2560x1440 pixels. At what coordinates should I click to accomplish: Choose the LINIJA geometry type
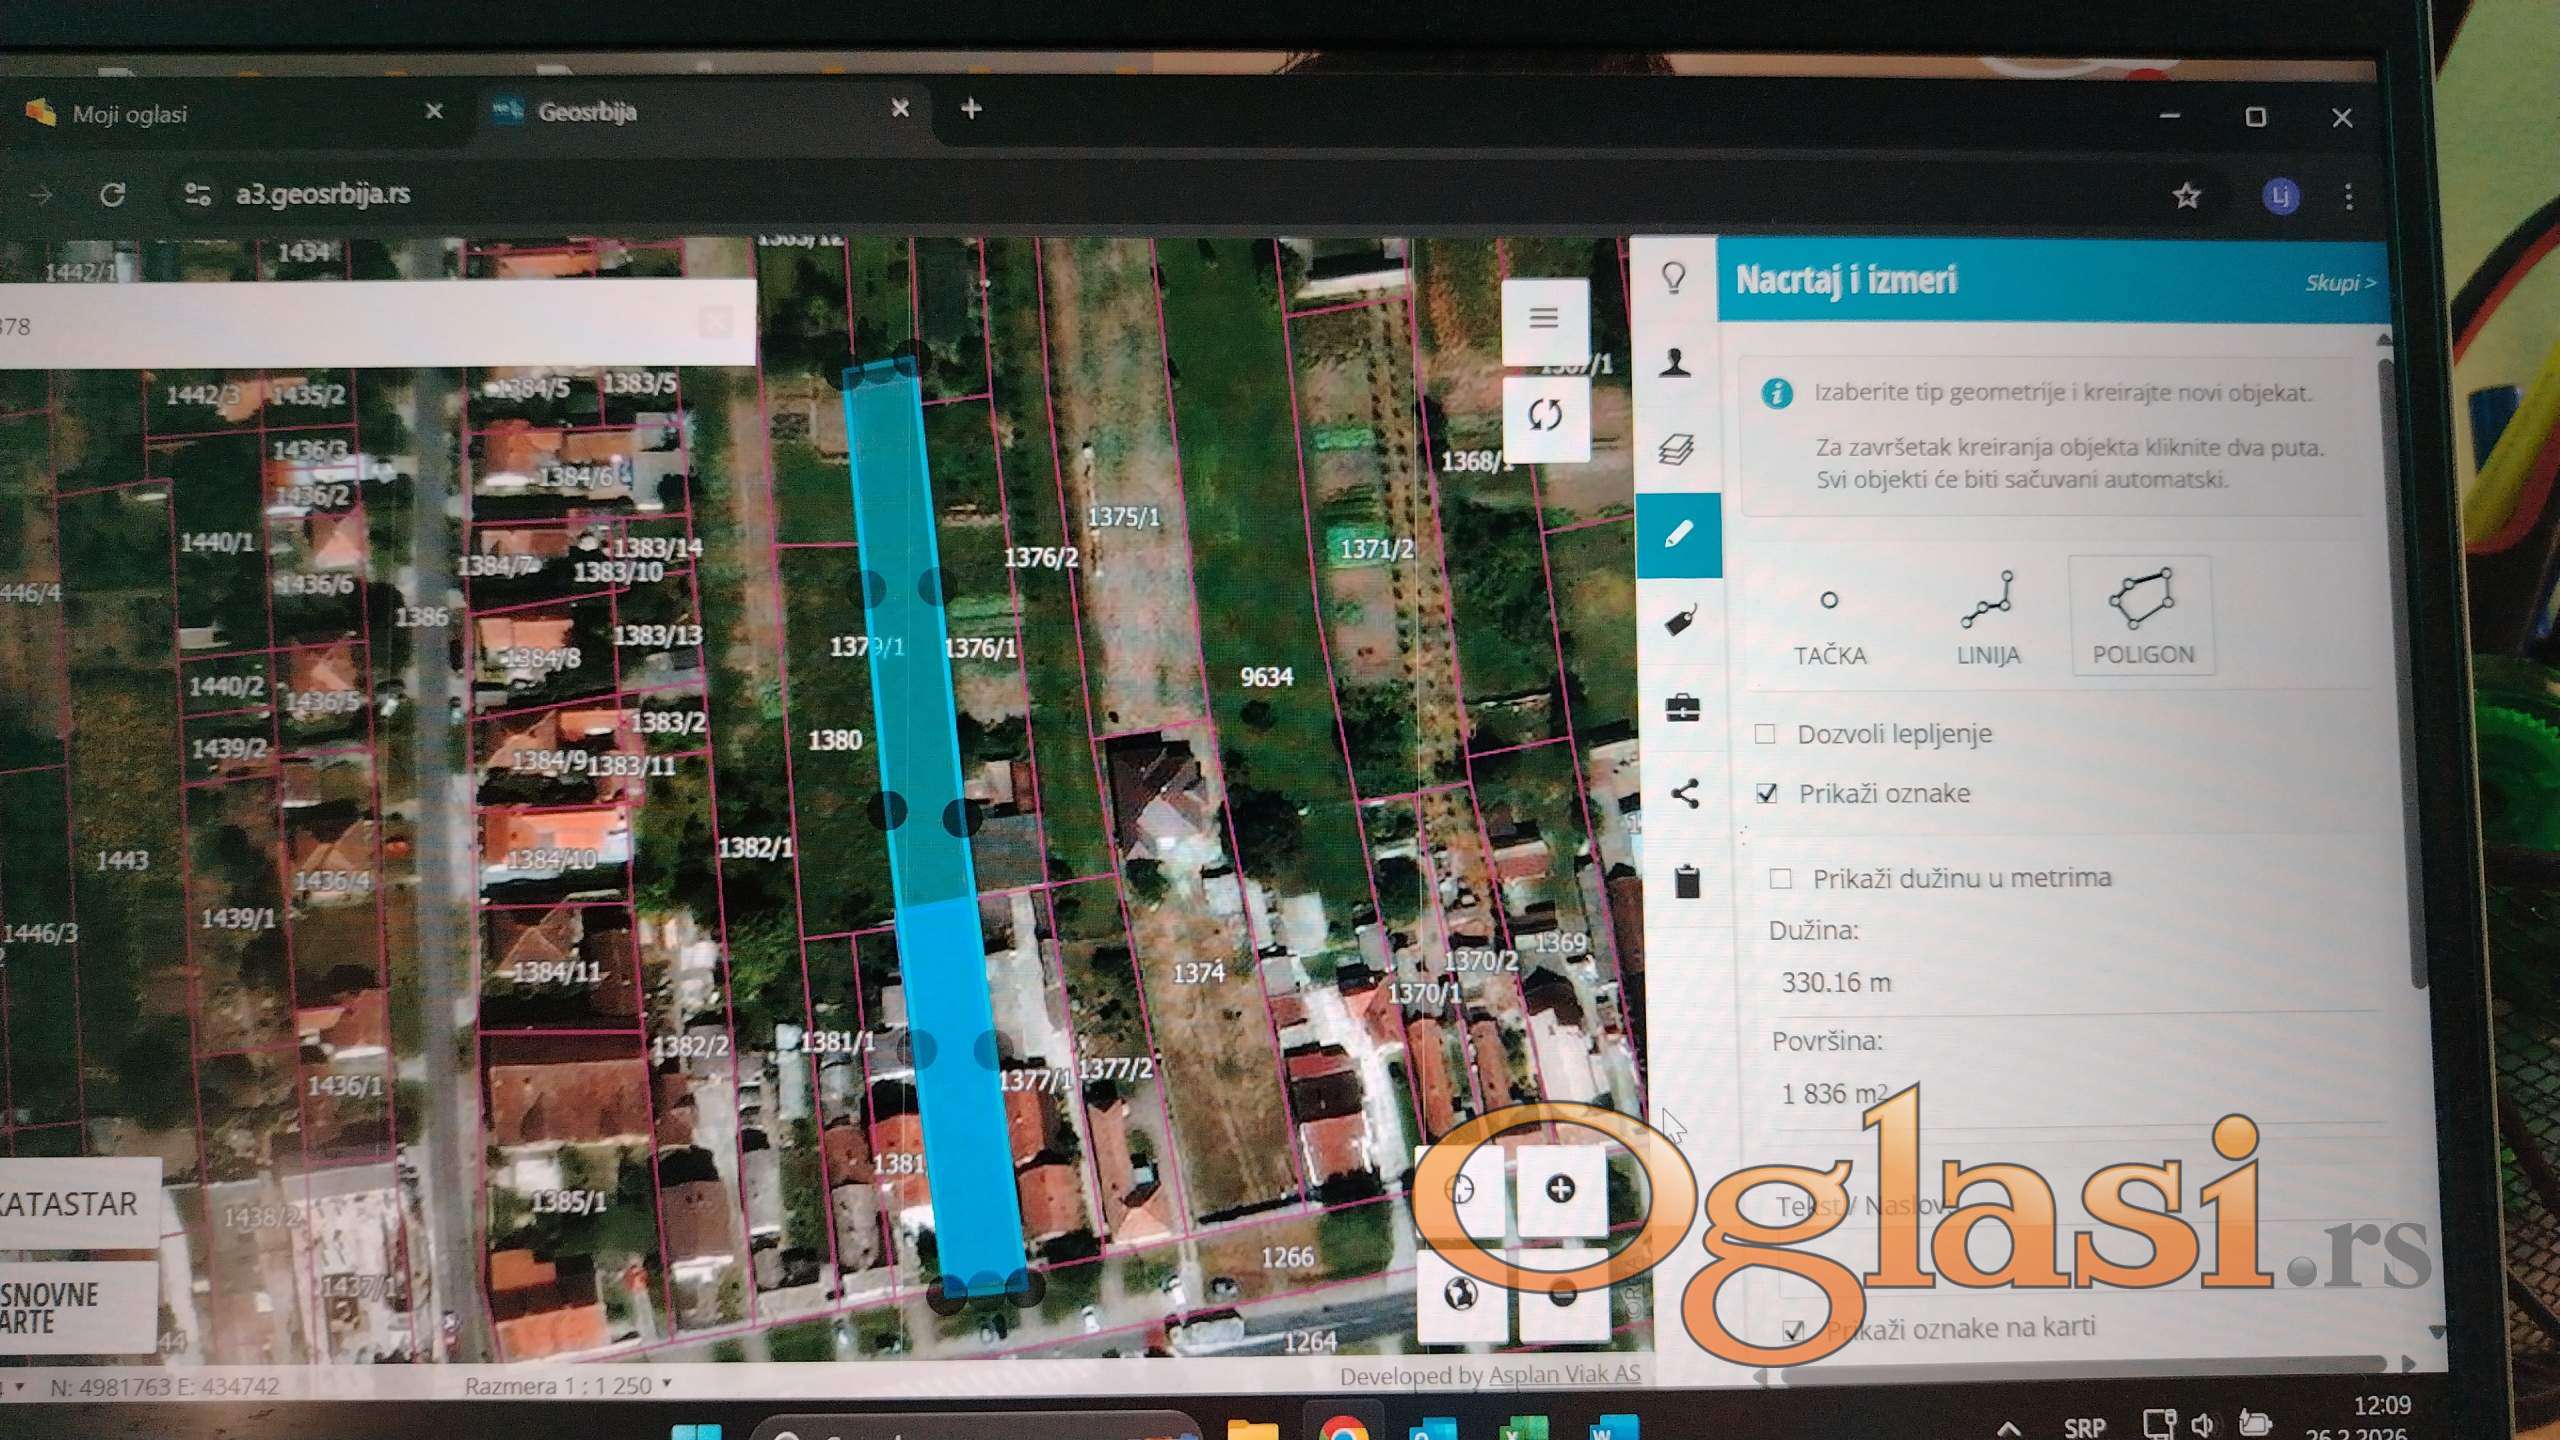click(1987, 616)
